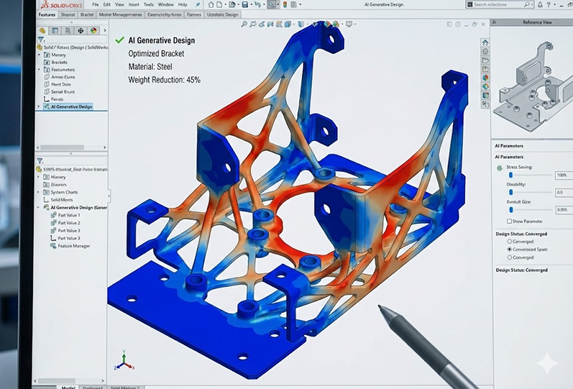573x389 pixels.
Task: Collapse the lower AI Generative Design node
Action: point(39,207)
